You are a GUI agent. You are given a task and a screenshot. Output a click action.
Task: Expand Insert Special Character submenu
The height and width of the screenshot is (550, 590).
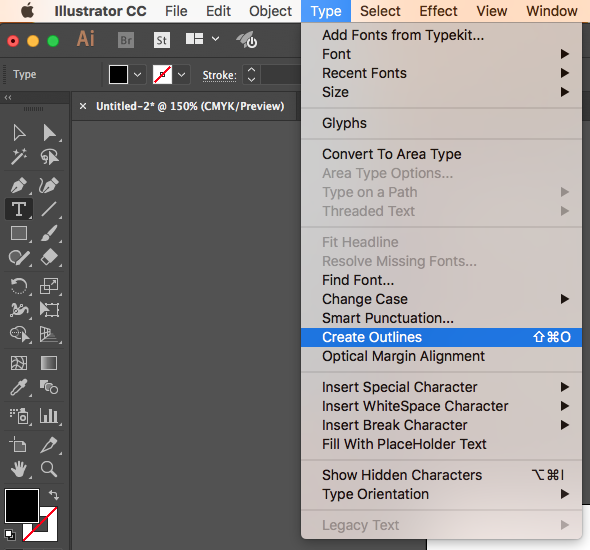click(441, 387)
